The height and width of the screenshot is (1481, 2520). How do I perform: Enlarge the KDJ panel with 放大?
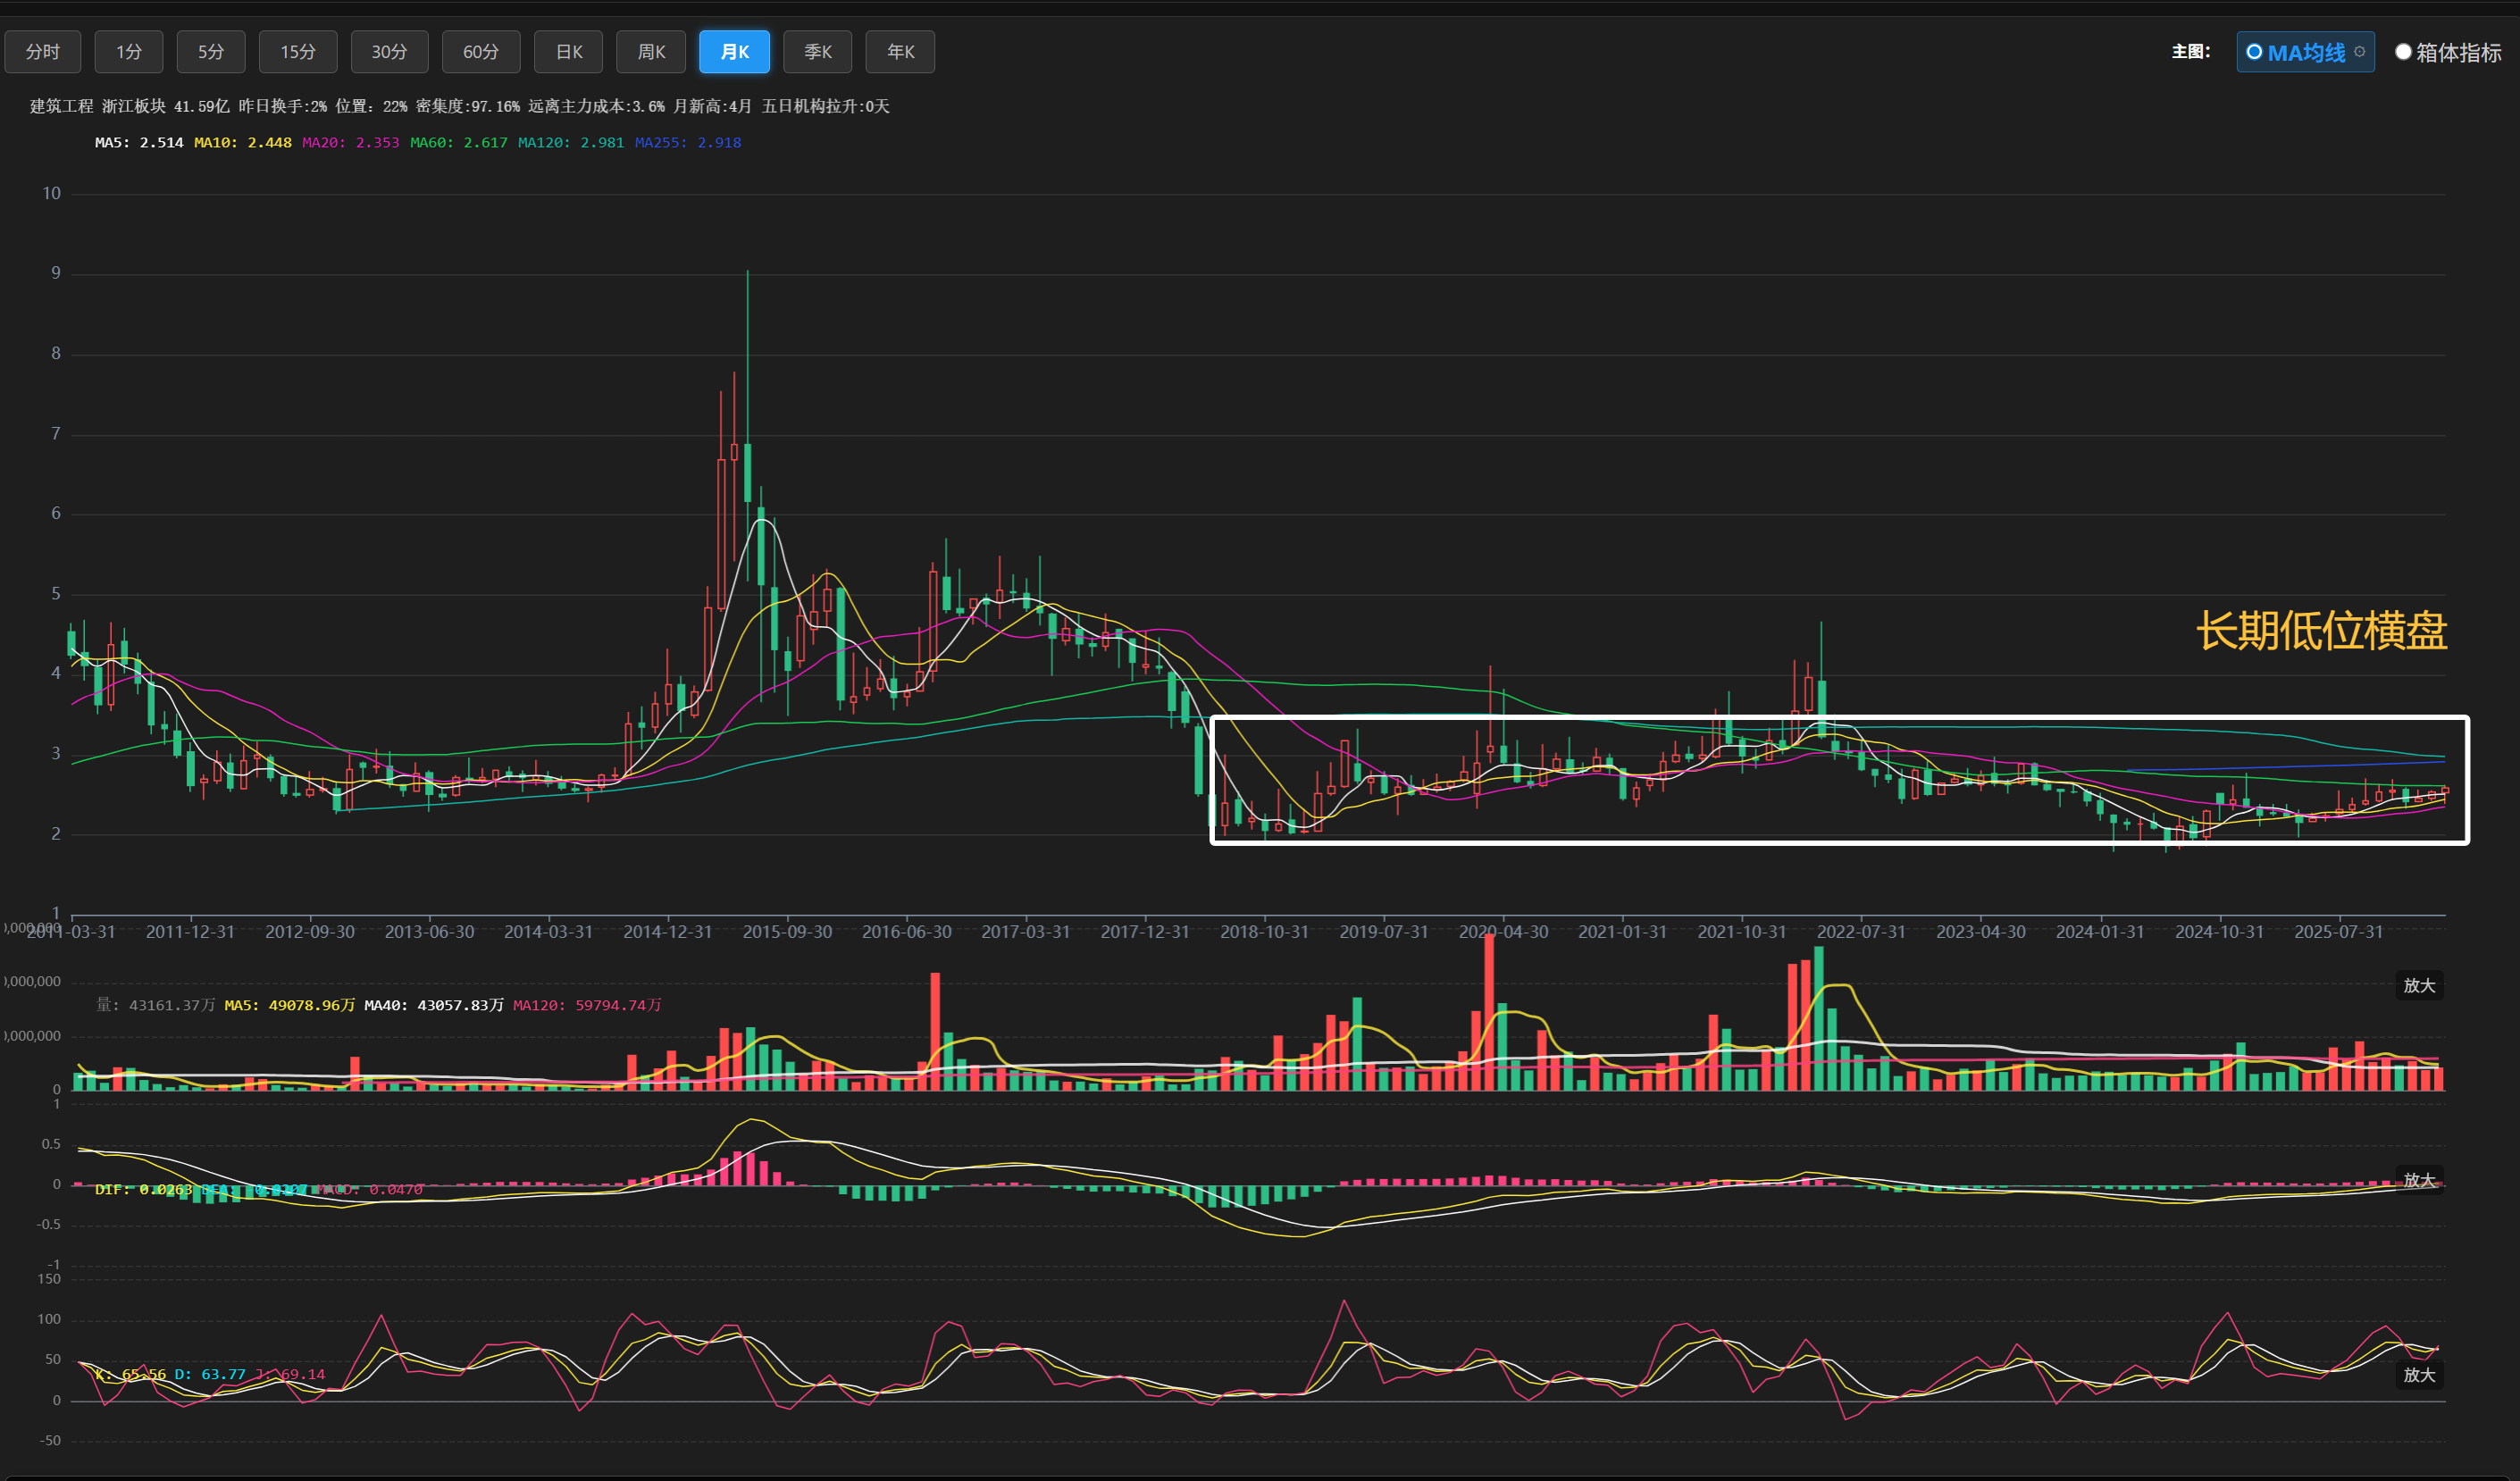pyautogui.click(x=2418, y=1375)
